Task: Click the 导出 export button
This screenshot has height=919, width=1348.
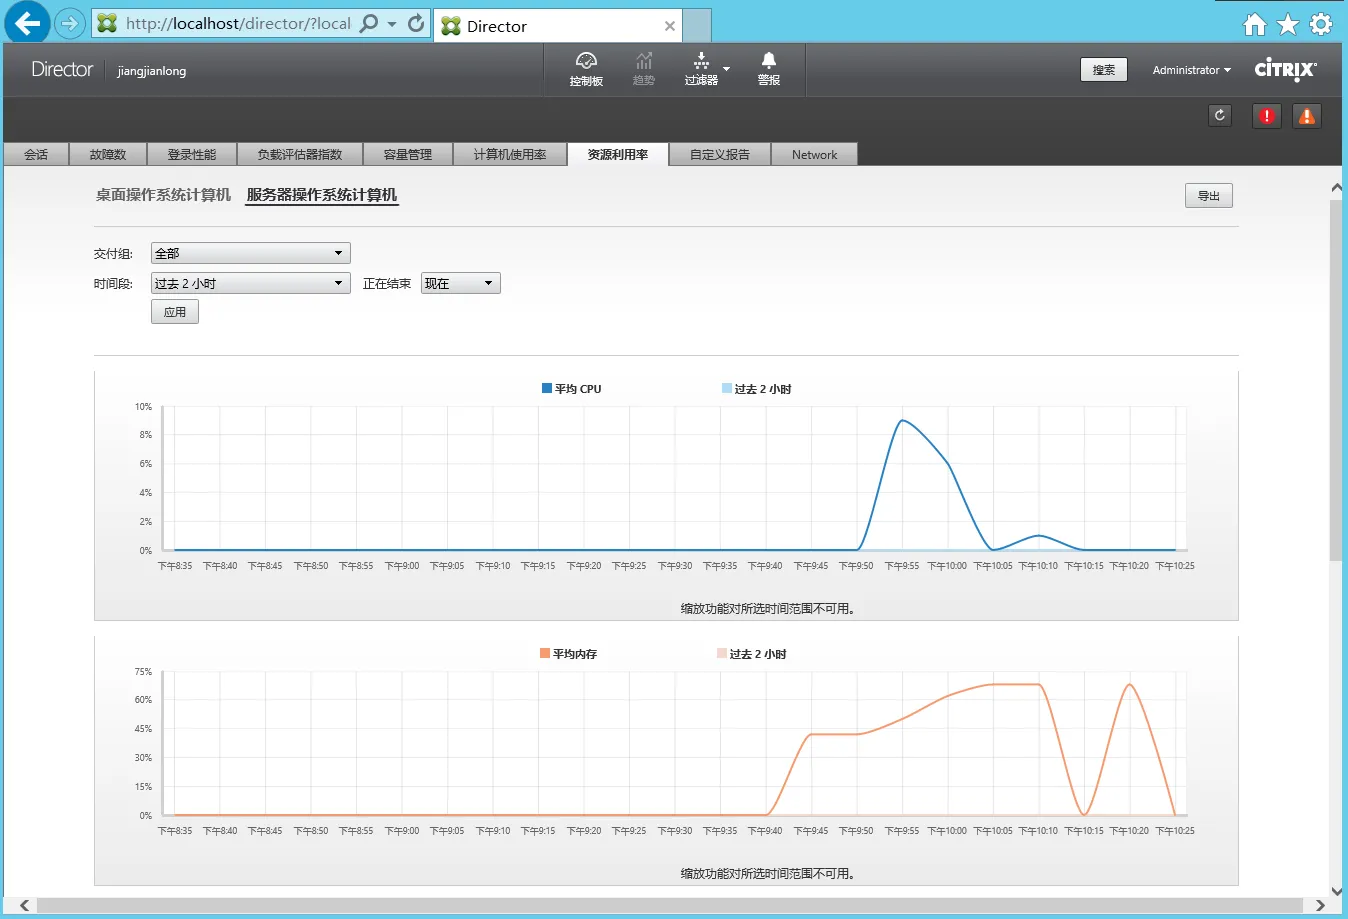Action: click(x=1209, y=196)
